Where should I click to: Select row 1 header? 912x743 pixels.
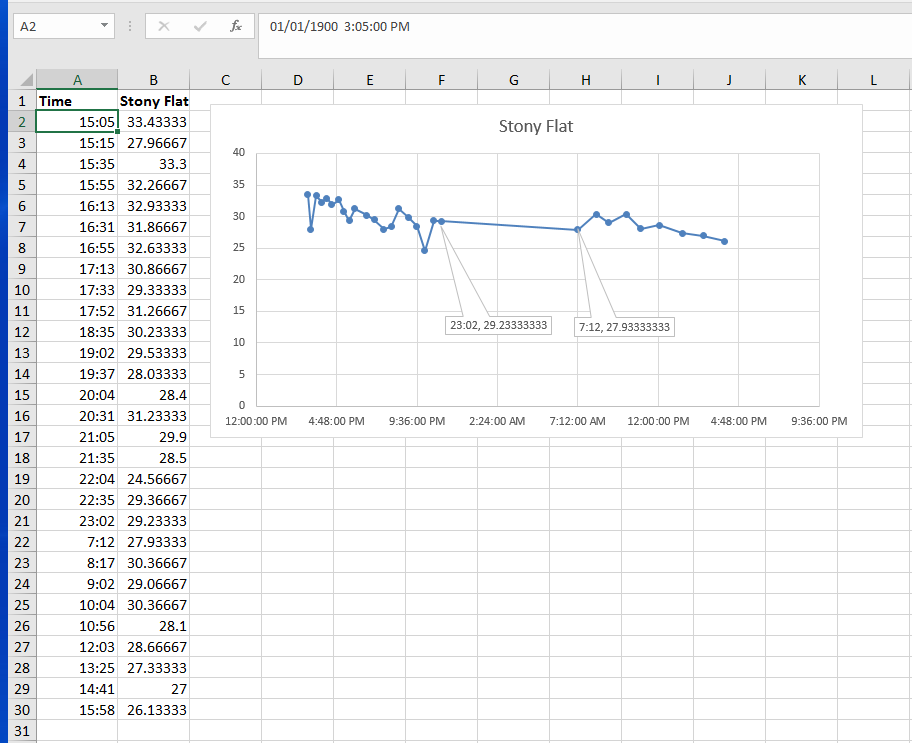[x=22, y=101]
